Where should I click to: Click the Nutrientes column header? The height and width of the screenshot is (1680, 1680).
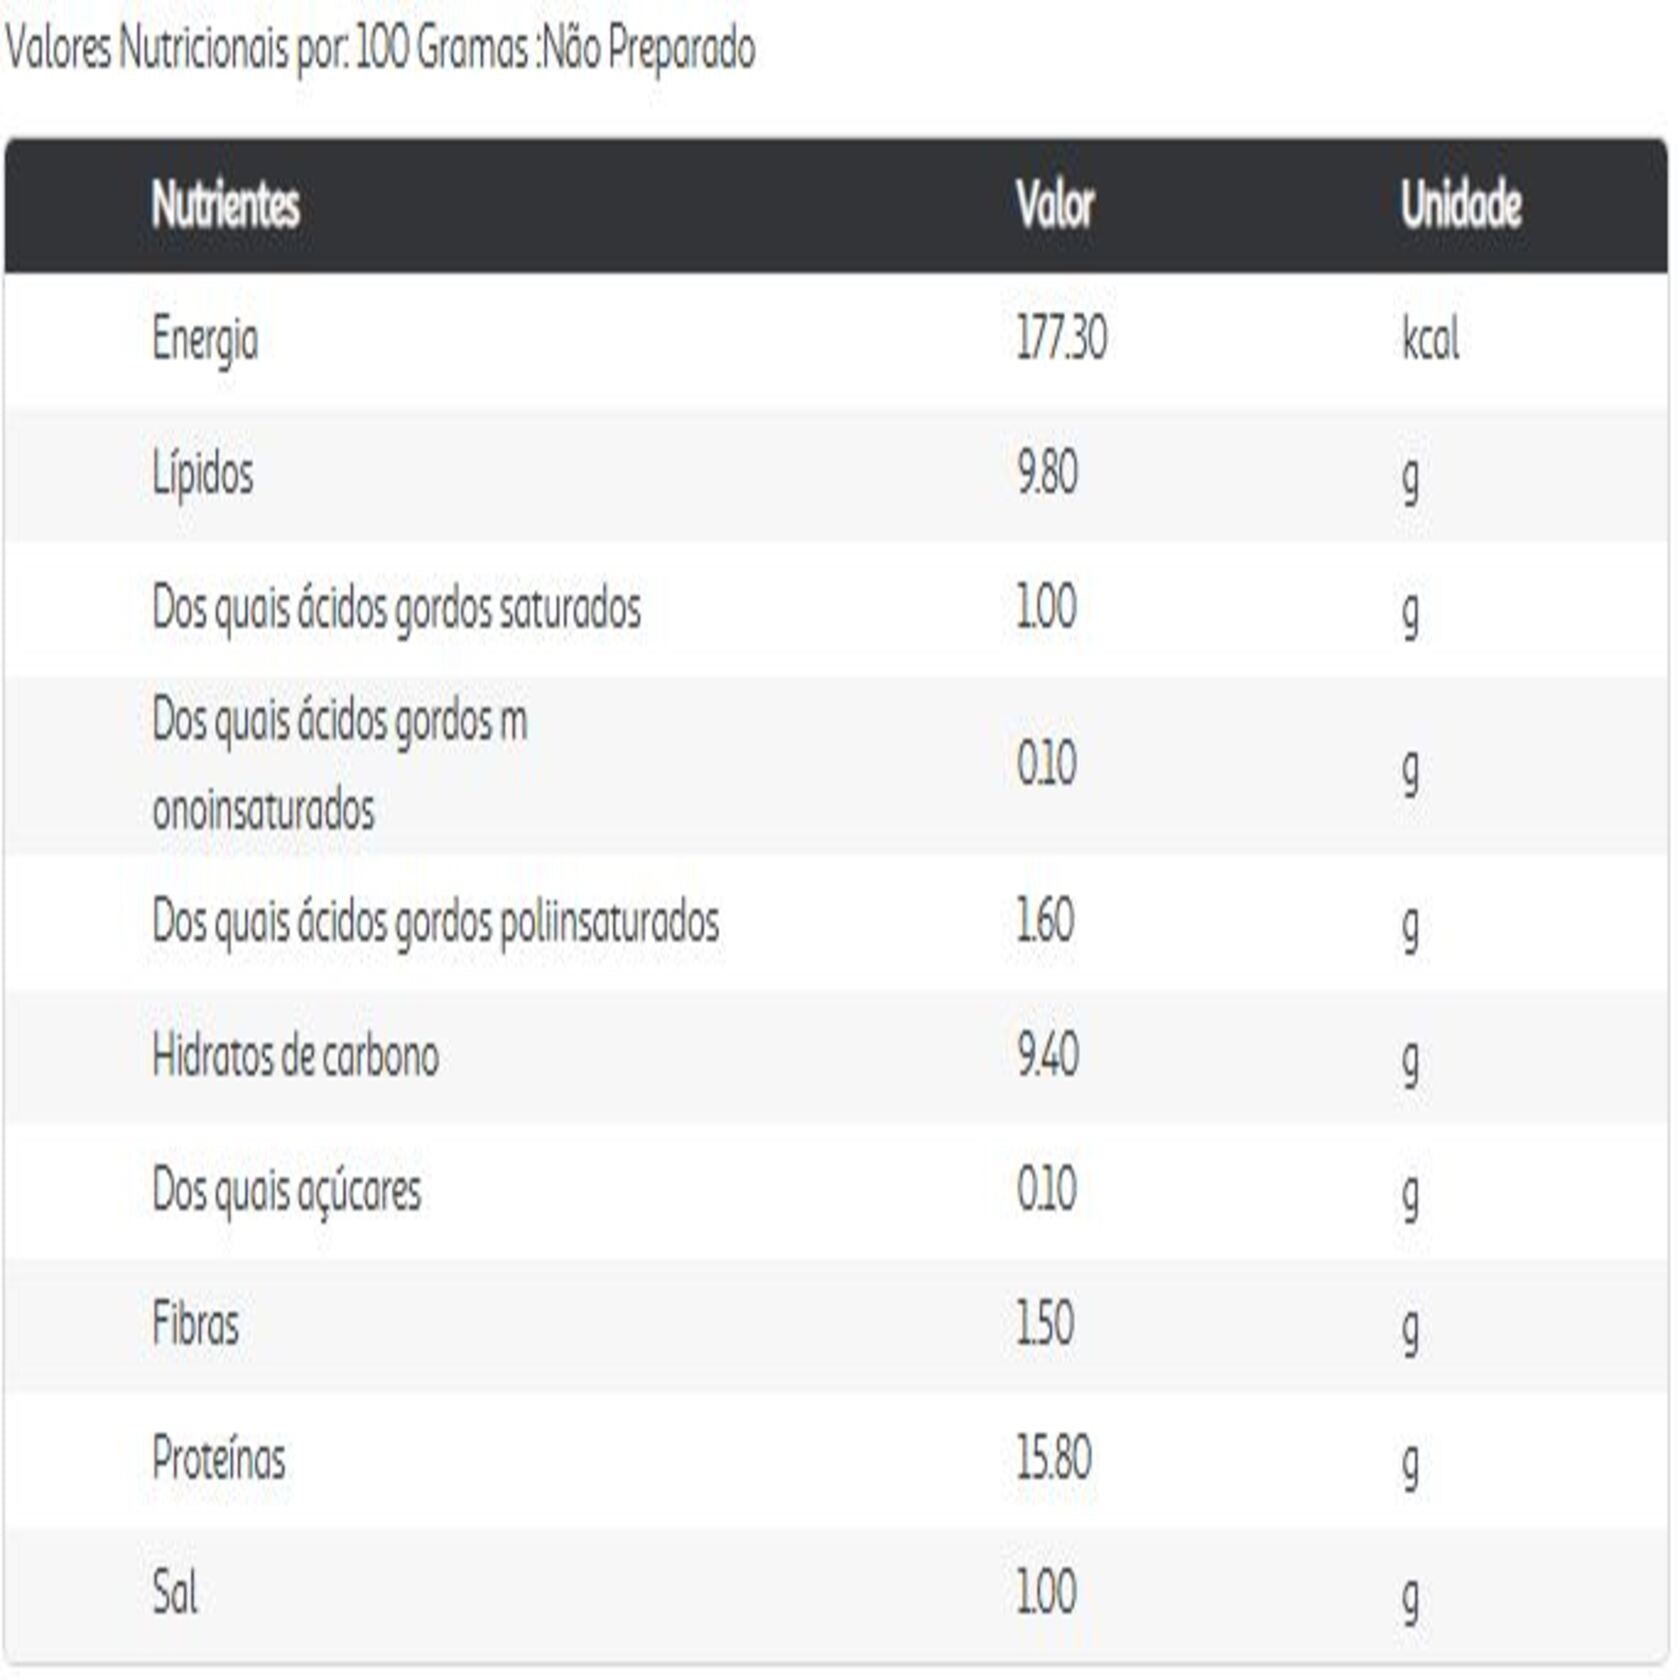(x=225, y=205)
